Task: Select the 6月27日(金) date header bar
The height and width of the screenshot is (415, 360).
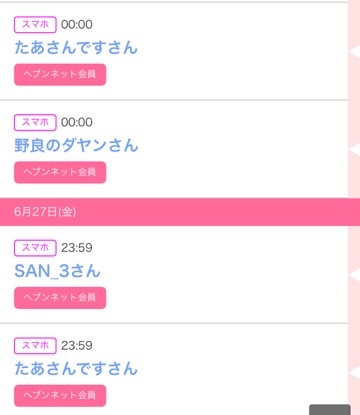Action: click(180, 212)
